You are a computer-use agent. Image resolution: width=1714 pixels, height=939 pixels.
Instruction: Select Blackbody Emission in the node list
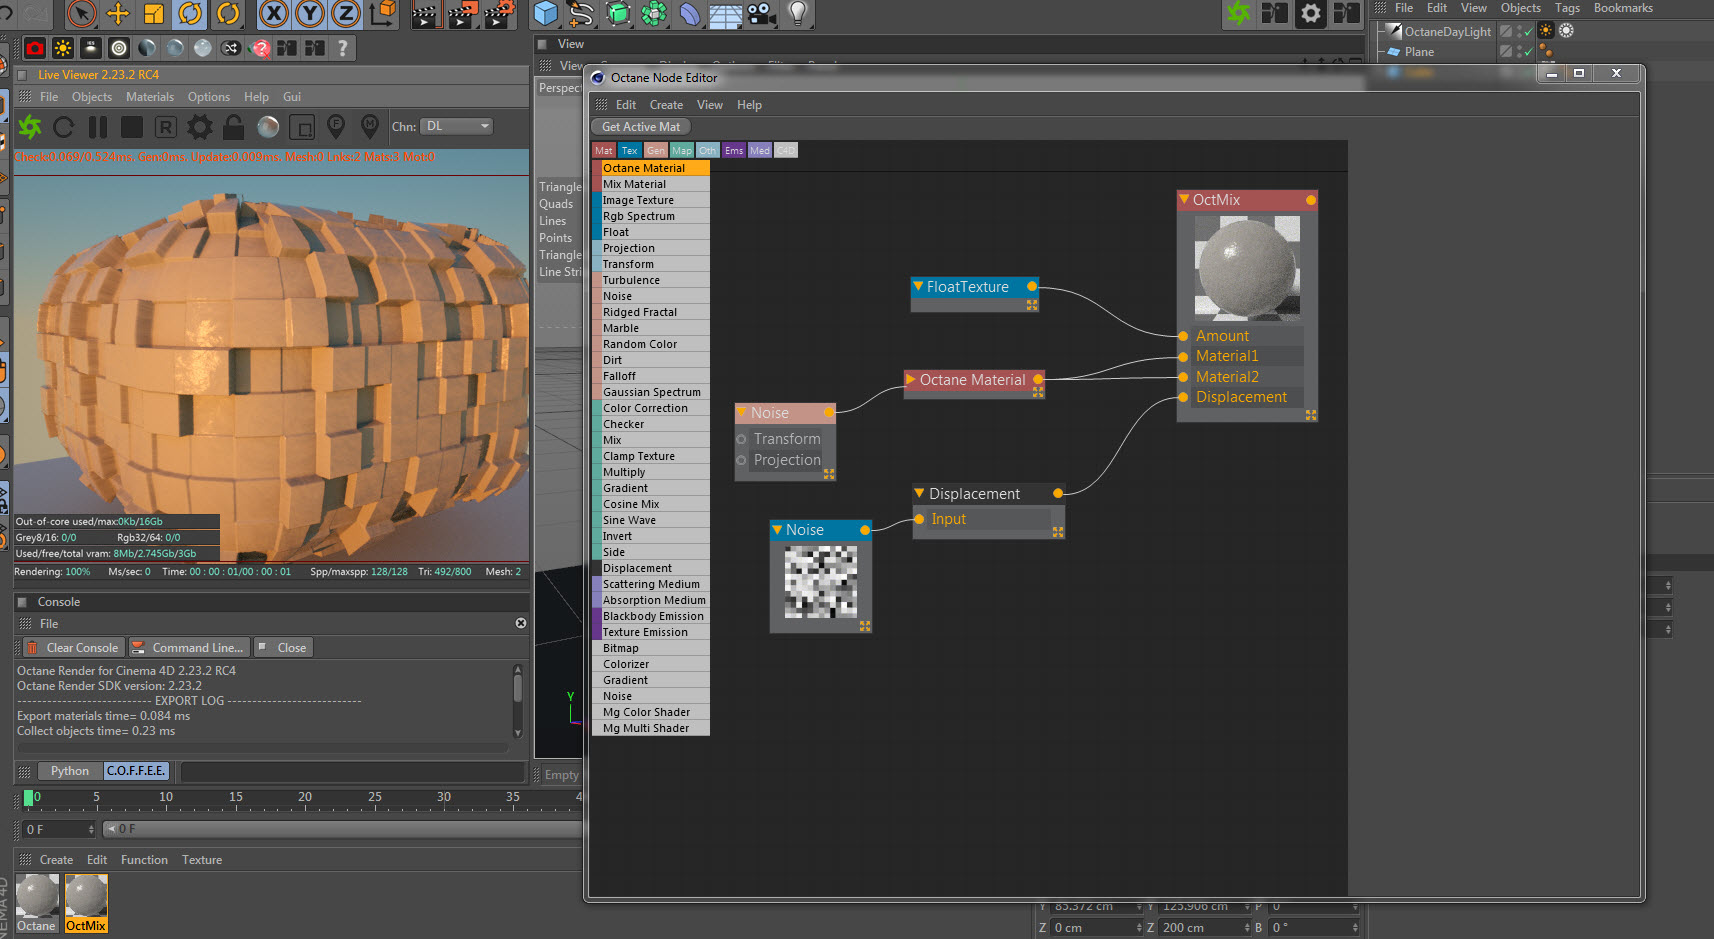pyautogui.click(x=651, y=616)
